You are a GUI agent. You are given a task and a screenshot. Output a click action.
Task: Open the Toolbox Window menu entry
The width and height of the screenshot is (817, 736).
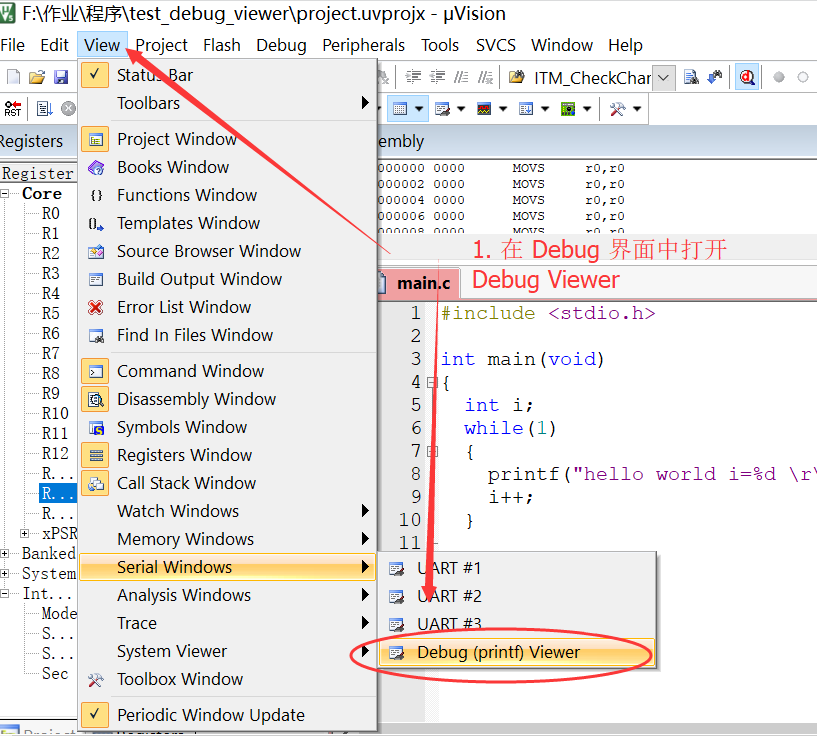228,679
